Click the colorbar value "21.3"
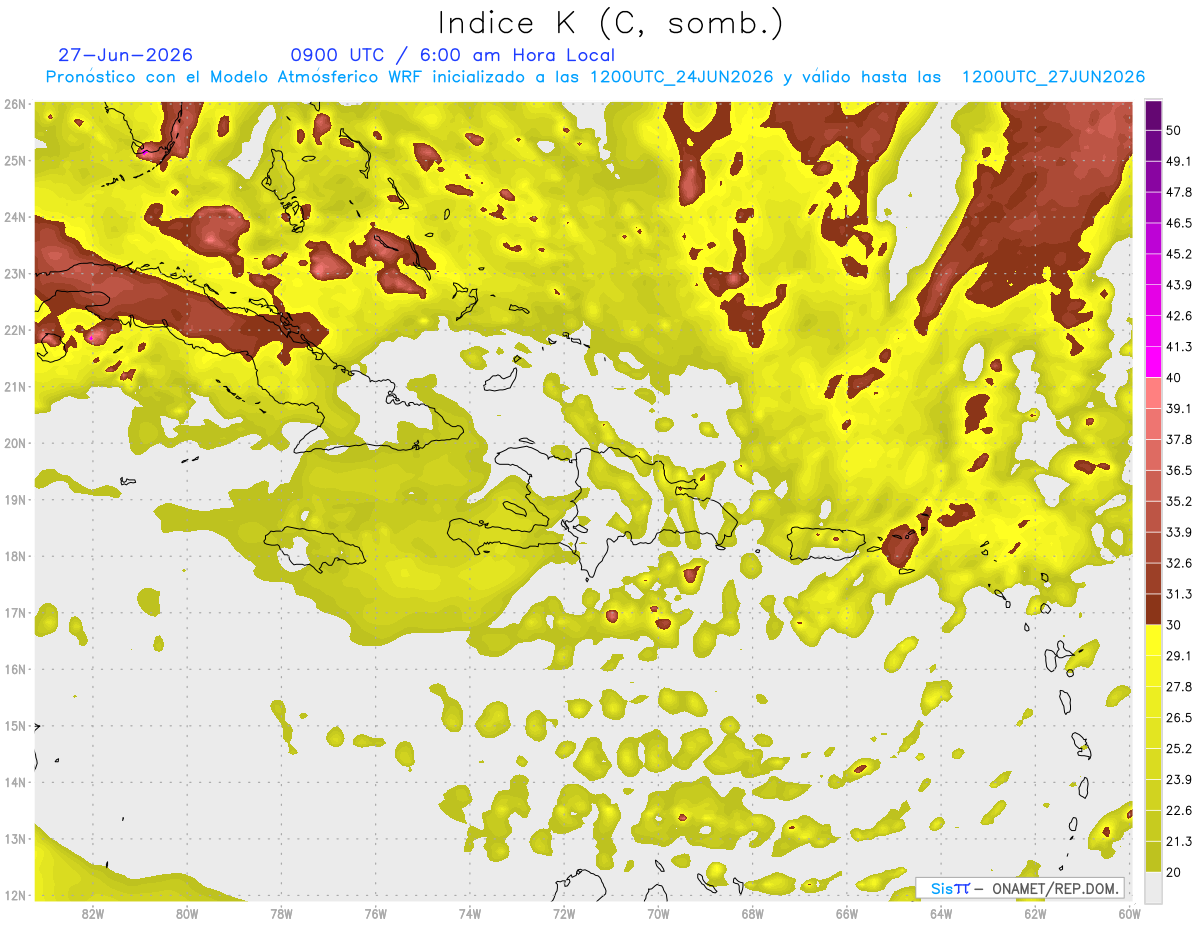 click(x=1178, y=841)
